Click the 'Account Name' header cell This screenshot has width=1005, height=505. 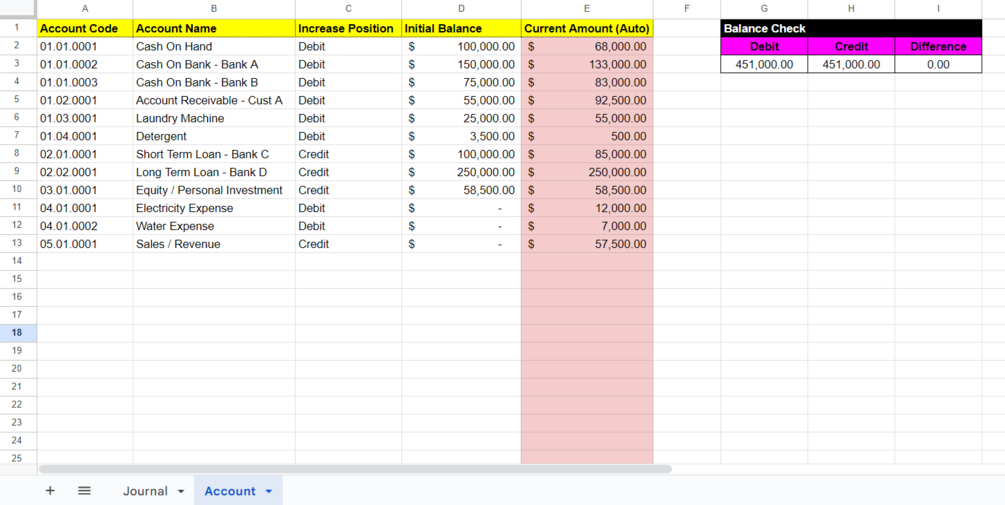pyautogui.click(x=214, y=29)
